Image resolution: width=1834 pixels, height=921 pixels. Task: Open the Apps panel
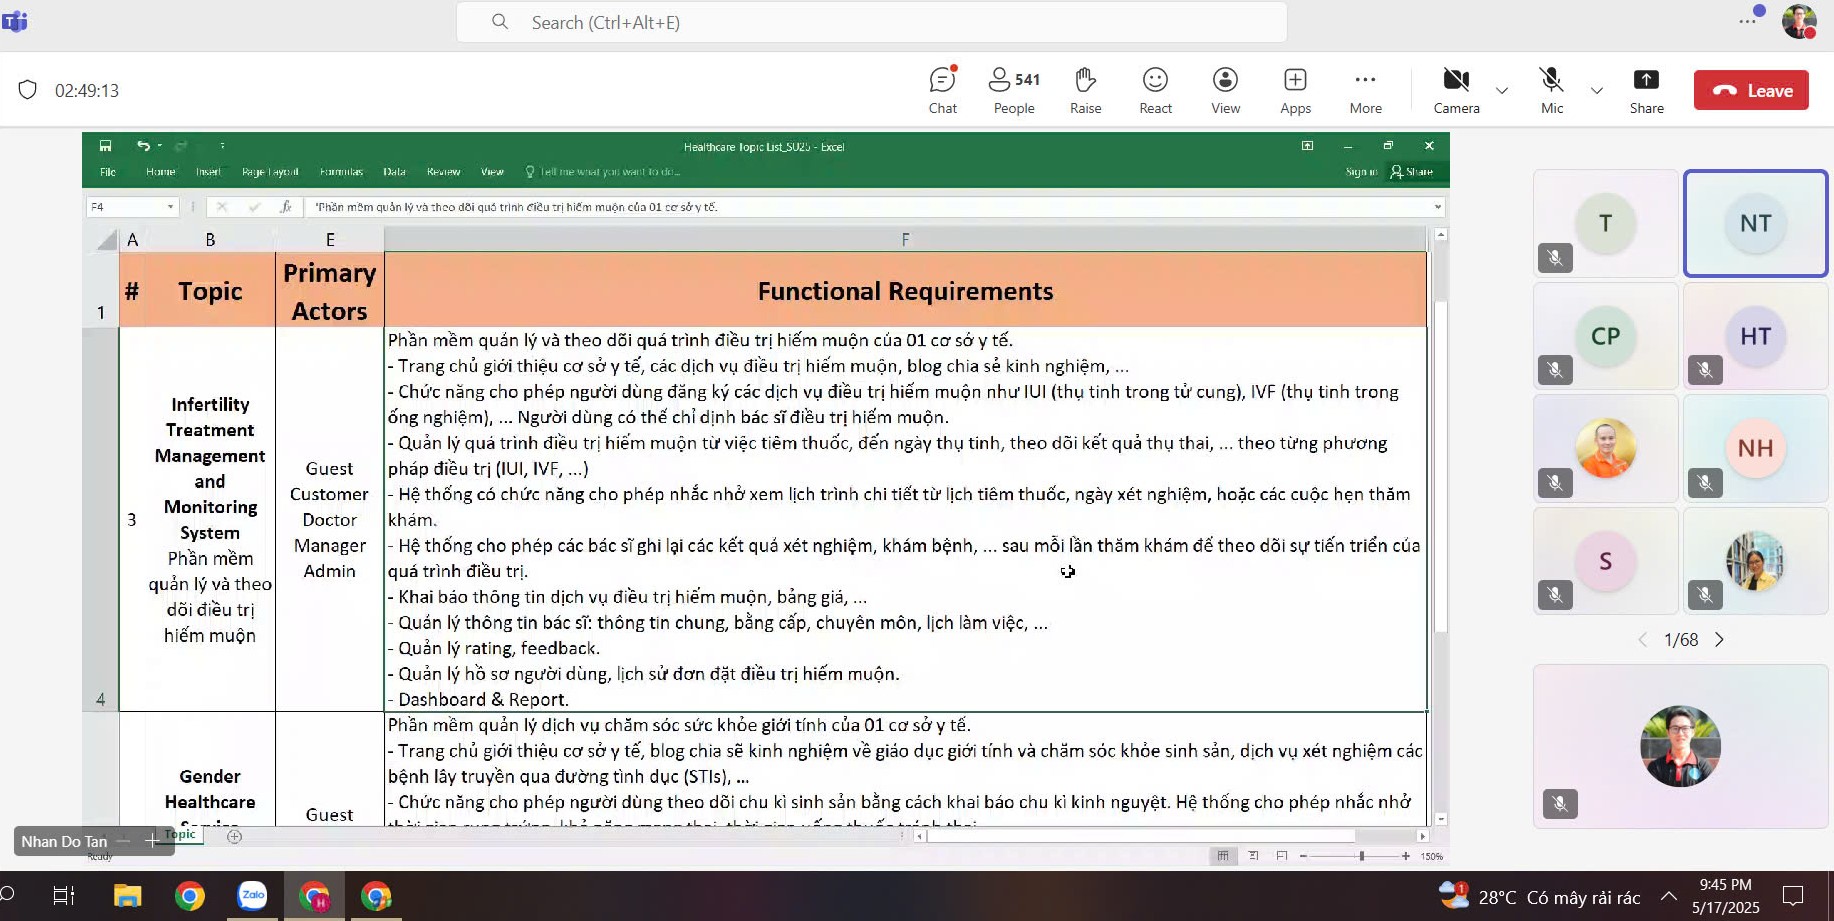1295,90
